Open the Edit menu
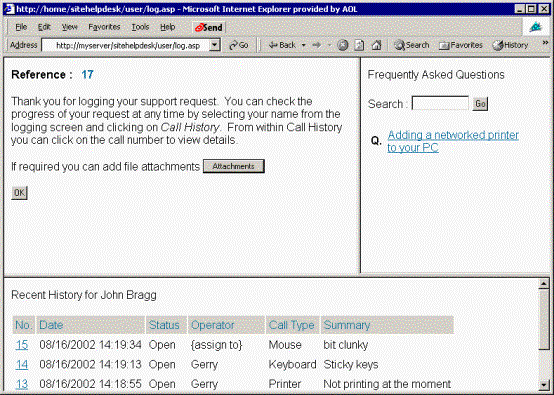The width and height of the screenshot is (554, 395). (44, 27)
